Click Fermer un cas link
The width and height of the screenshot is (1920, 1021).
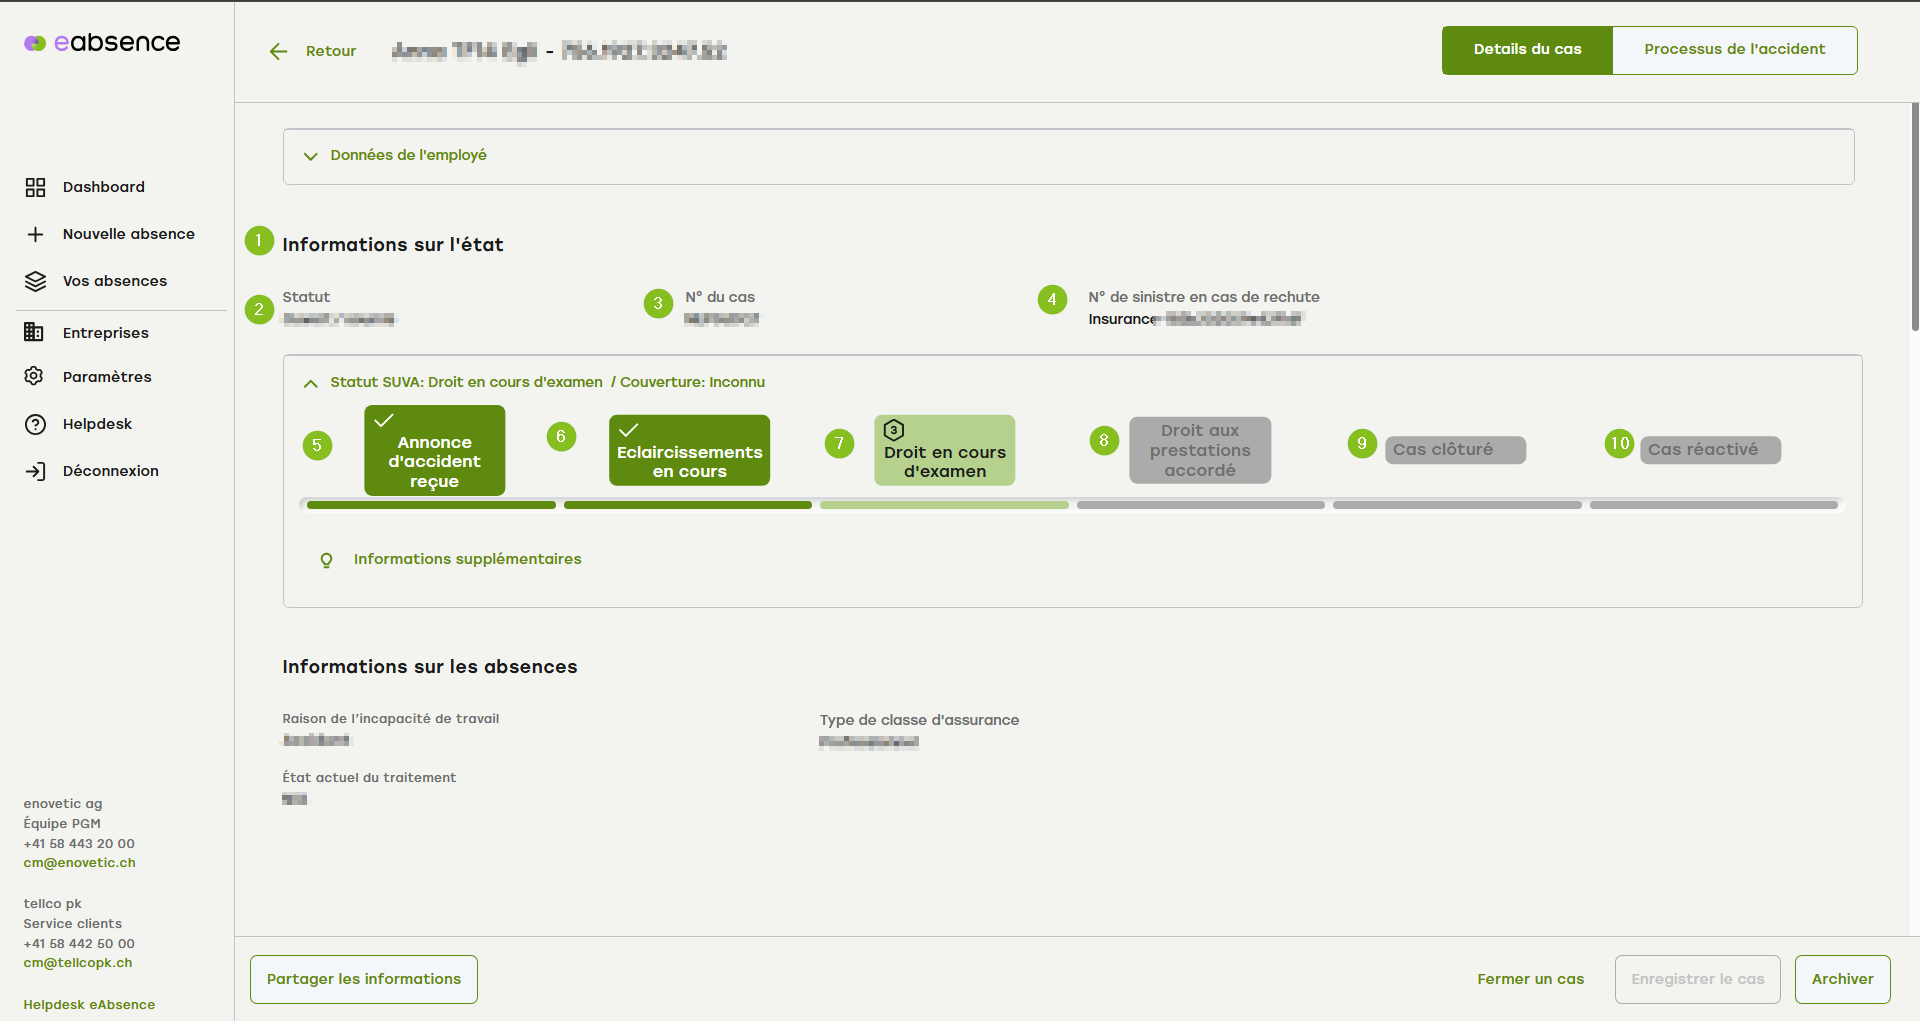tap(1530, 979)
